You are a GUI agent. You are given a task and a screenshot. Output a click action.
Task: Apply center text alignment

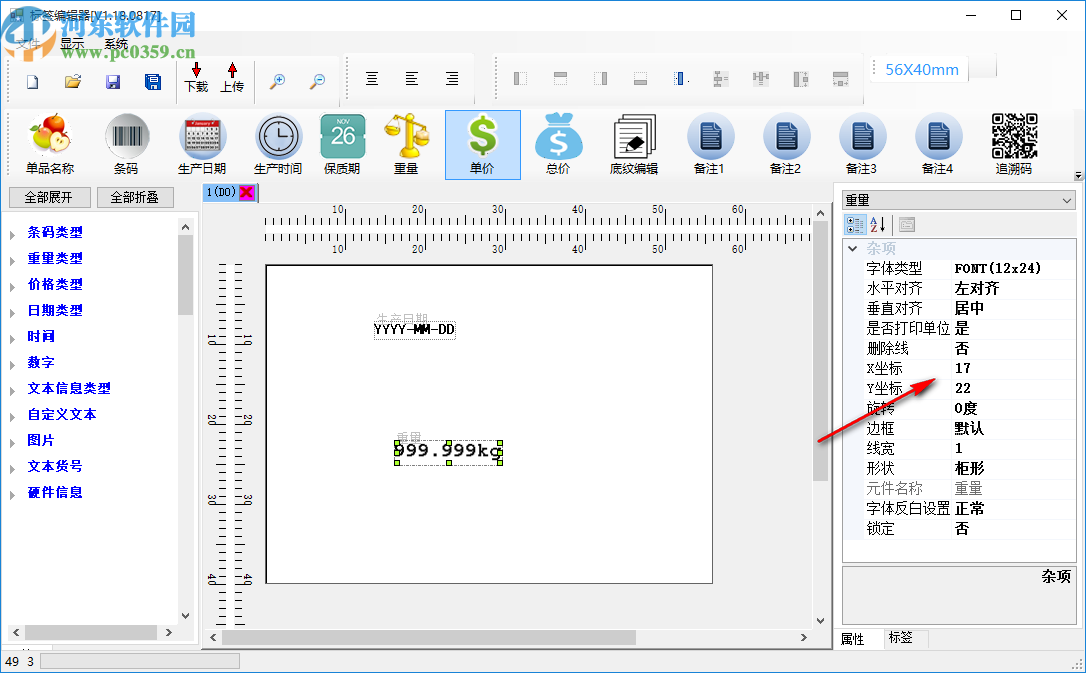tap(372, 79)
